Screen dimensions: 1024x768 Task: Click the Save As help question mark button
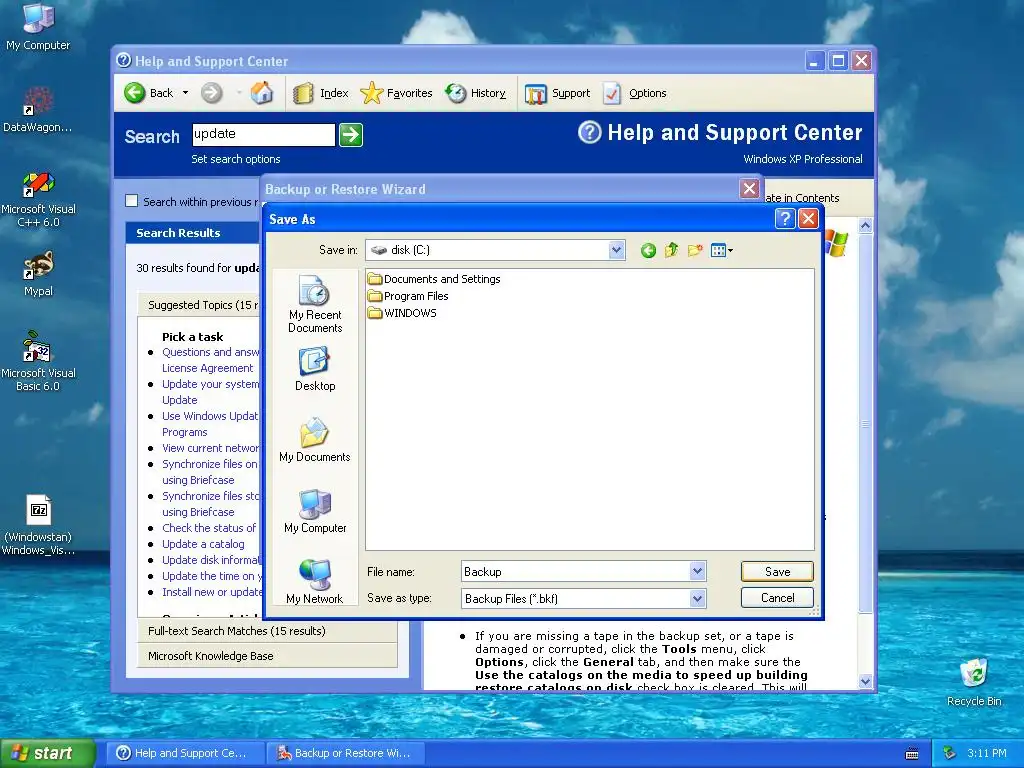coord(785,219)
